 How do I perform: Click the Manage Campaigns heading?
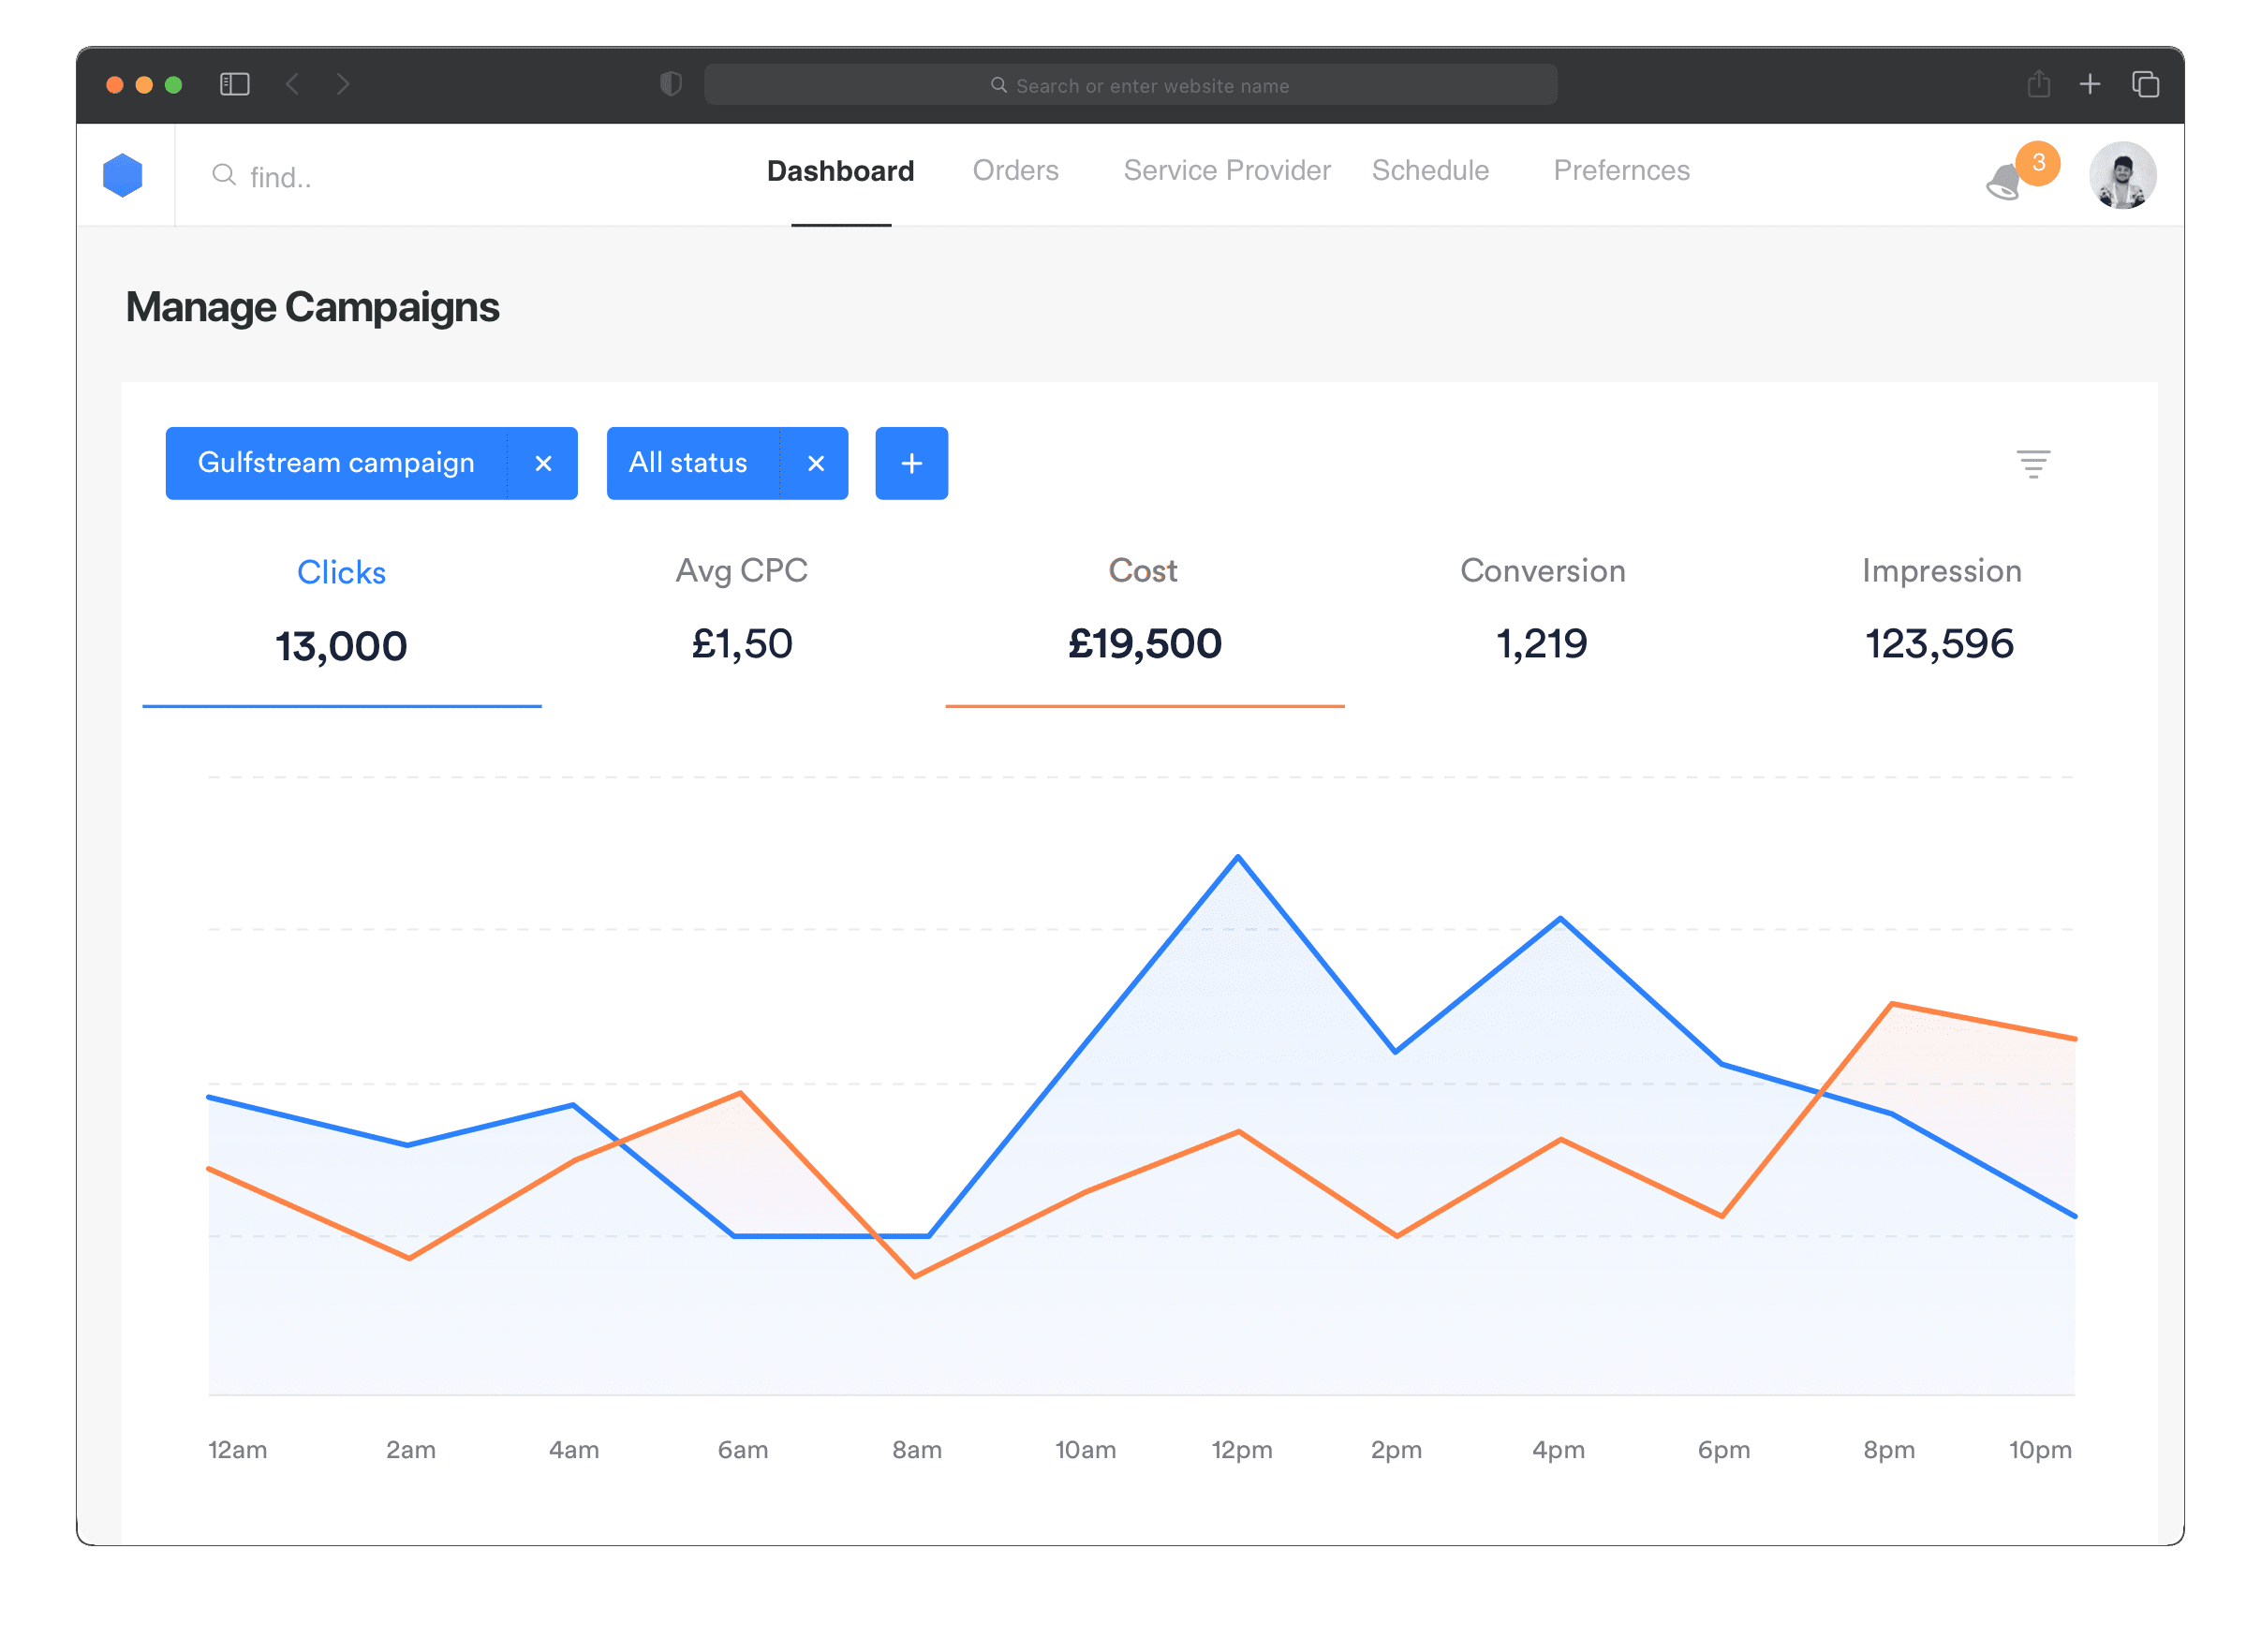click(312, 308)
